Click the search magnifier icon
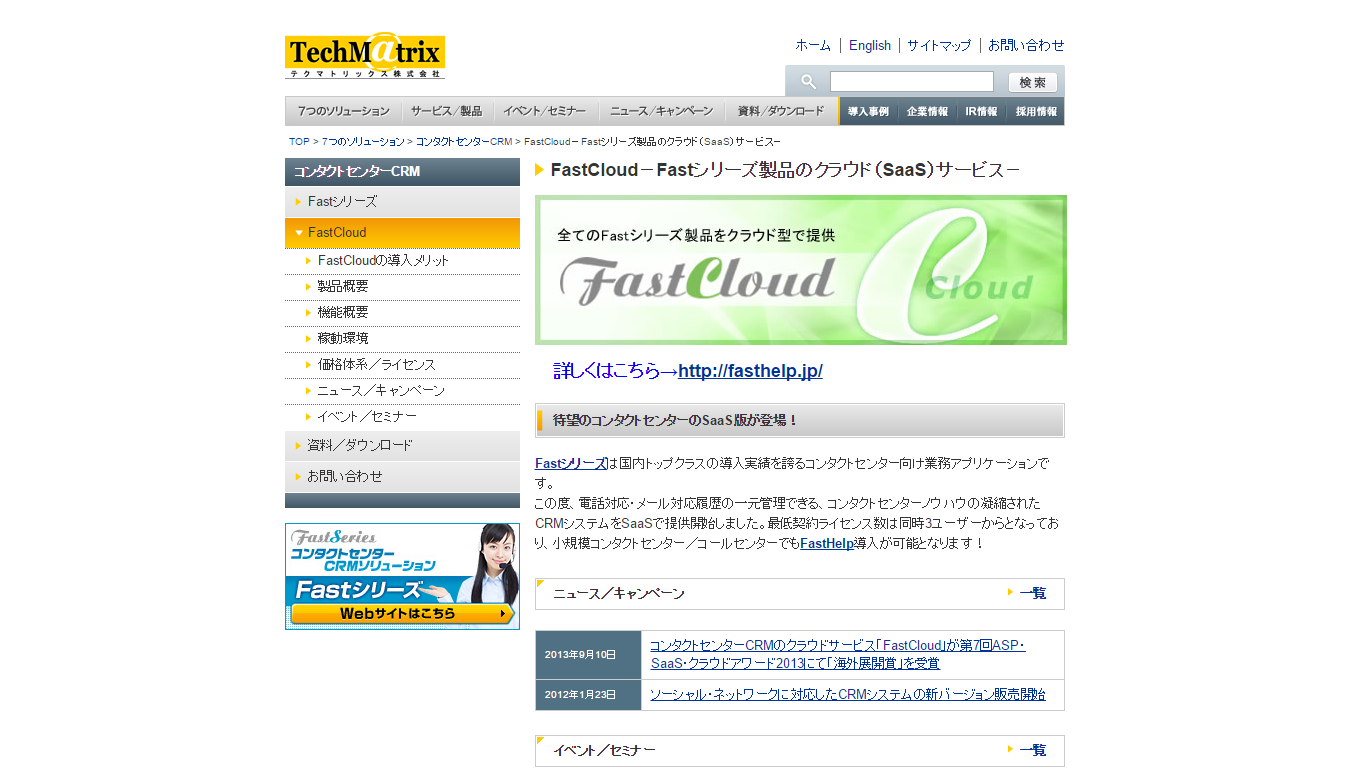The width and height of the screenshot is (1349, 768). [809, 82]
